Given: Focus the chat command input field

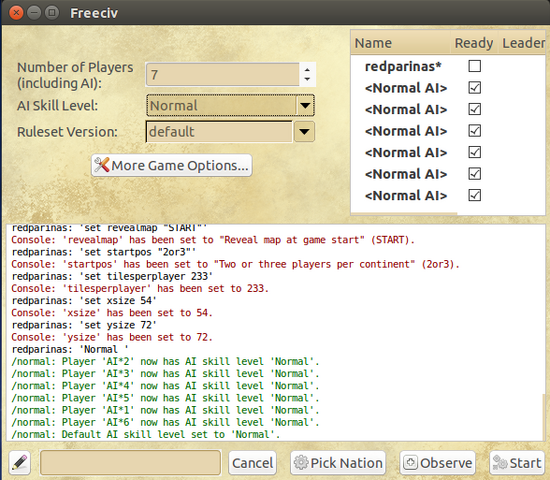Looking at the screenshot, I should [130, 463].
